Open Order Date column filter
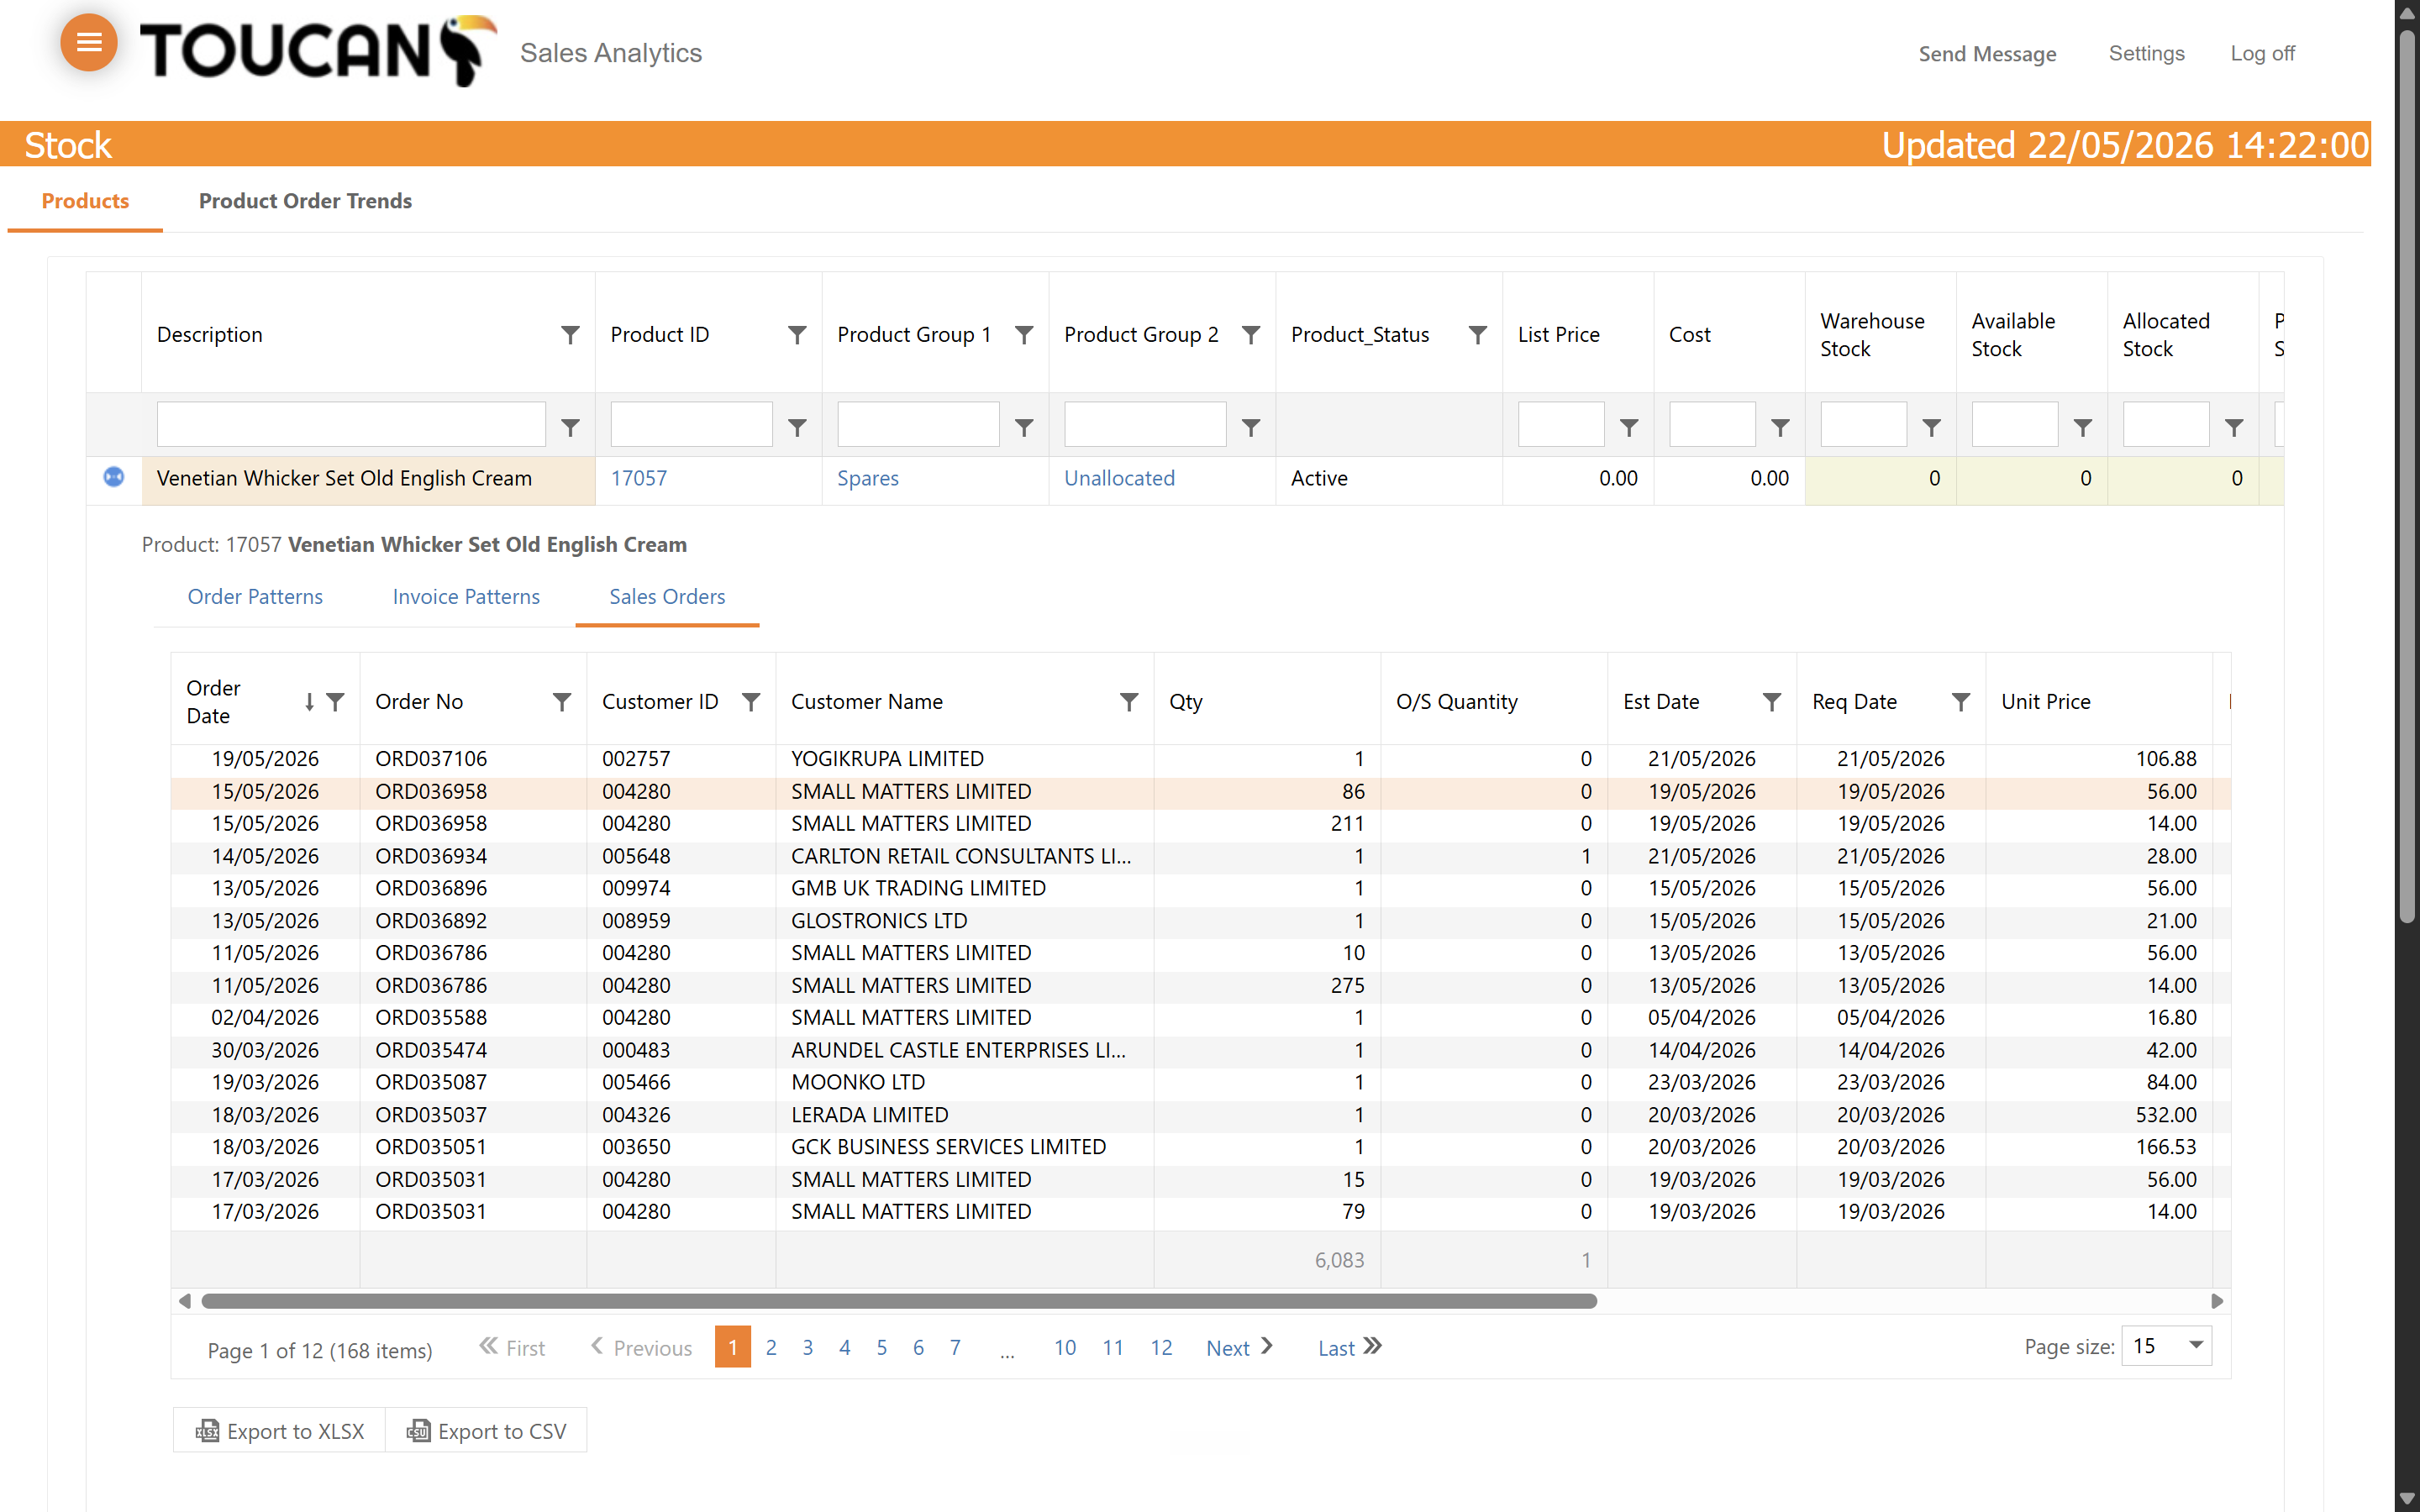This screenshot has height=1512, width=2420. [336, 702]
